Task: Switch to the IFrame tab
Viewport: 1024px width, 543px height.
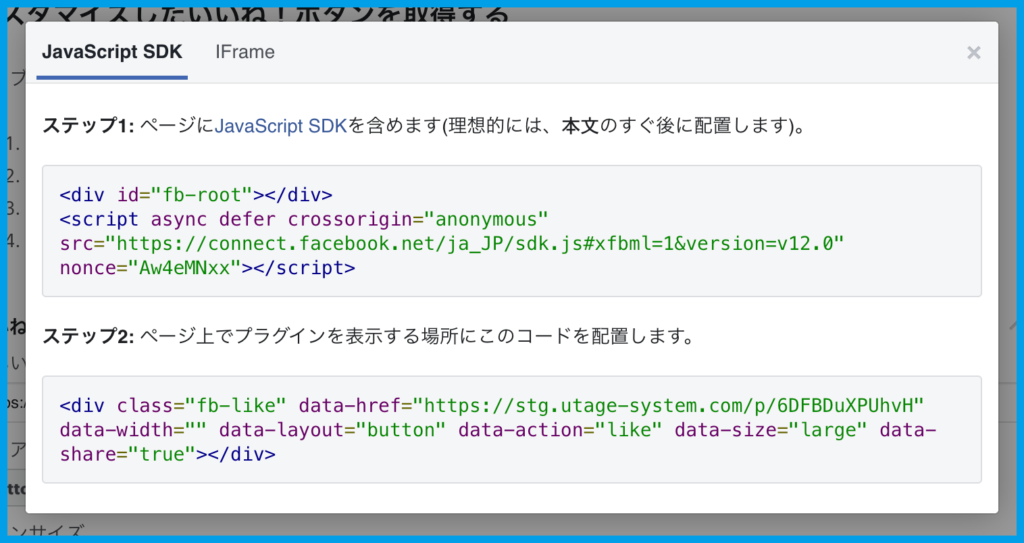Action: 245,52
